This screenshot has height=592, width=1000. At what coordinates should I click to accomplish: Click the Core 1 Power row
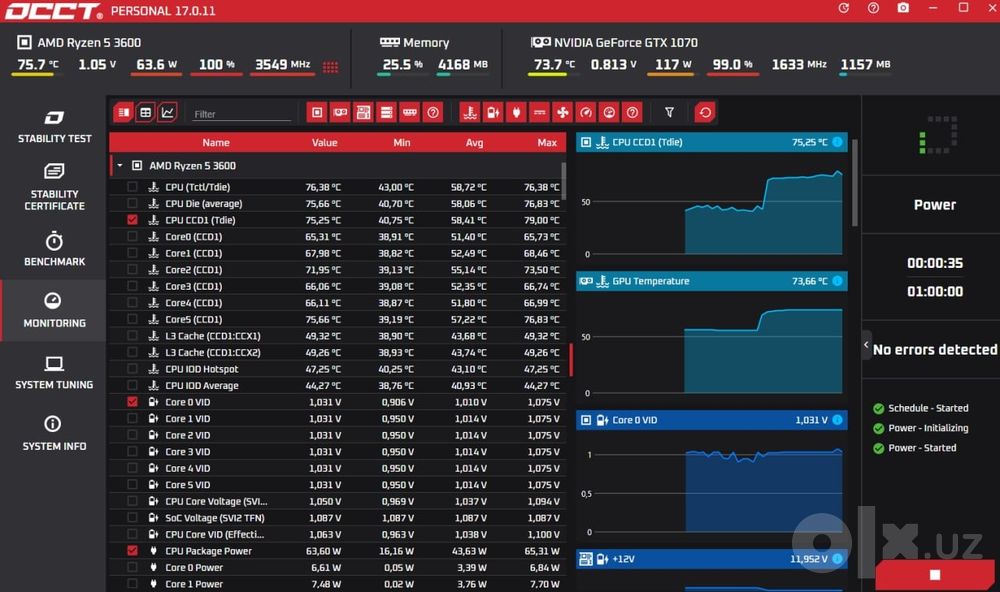click(337, 584)
